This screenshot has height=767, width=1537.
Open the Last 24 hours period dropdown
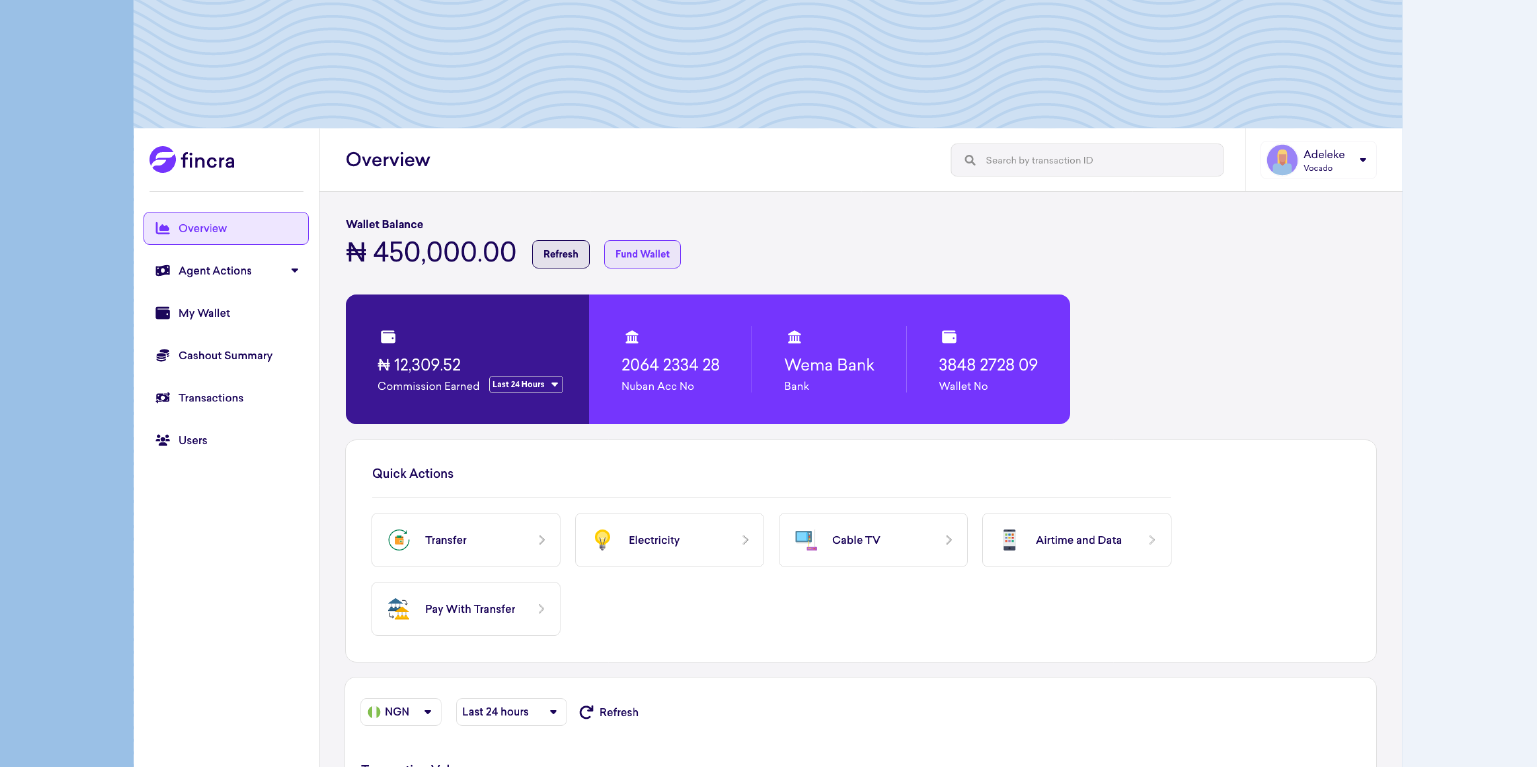tap(511, 712)
